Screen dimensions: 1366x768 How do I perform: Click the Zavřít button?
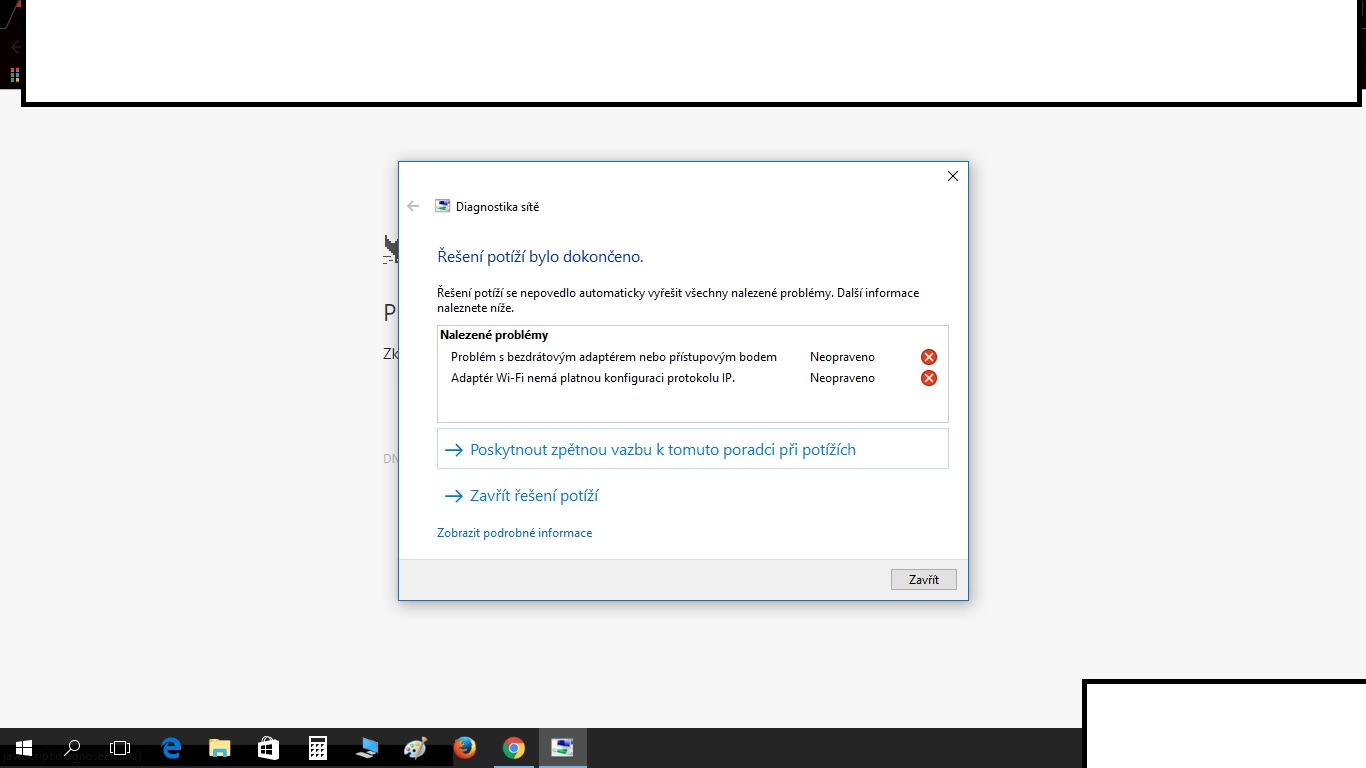pos(923,580)
